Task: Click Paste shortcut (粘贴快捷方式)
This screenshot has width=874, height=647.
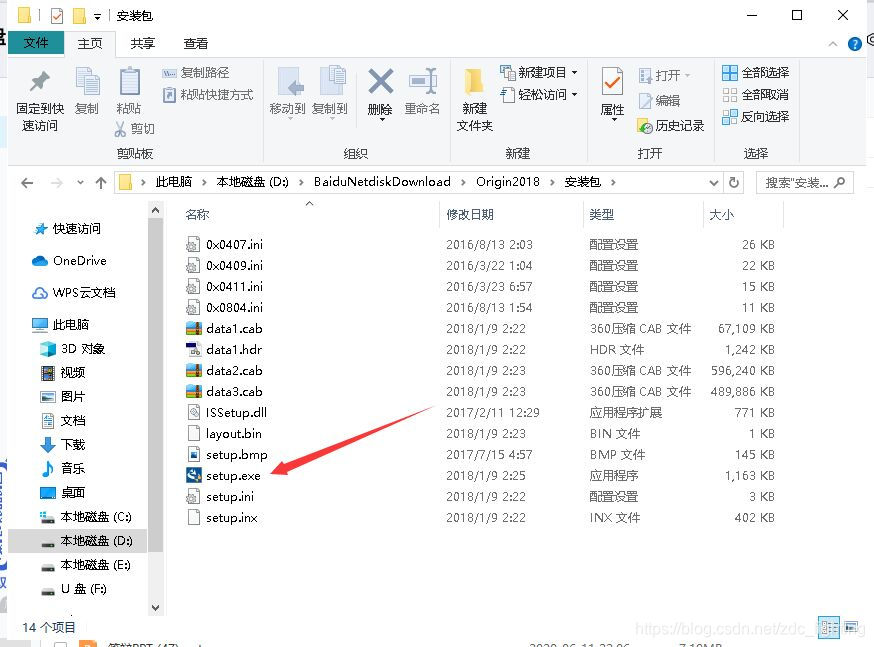Action: [208, 94]
